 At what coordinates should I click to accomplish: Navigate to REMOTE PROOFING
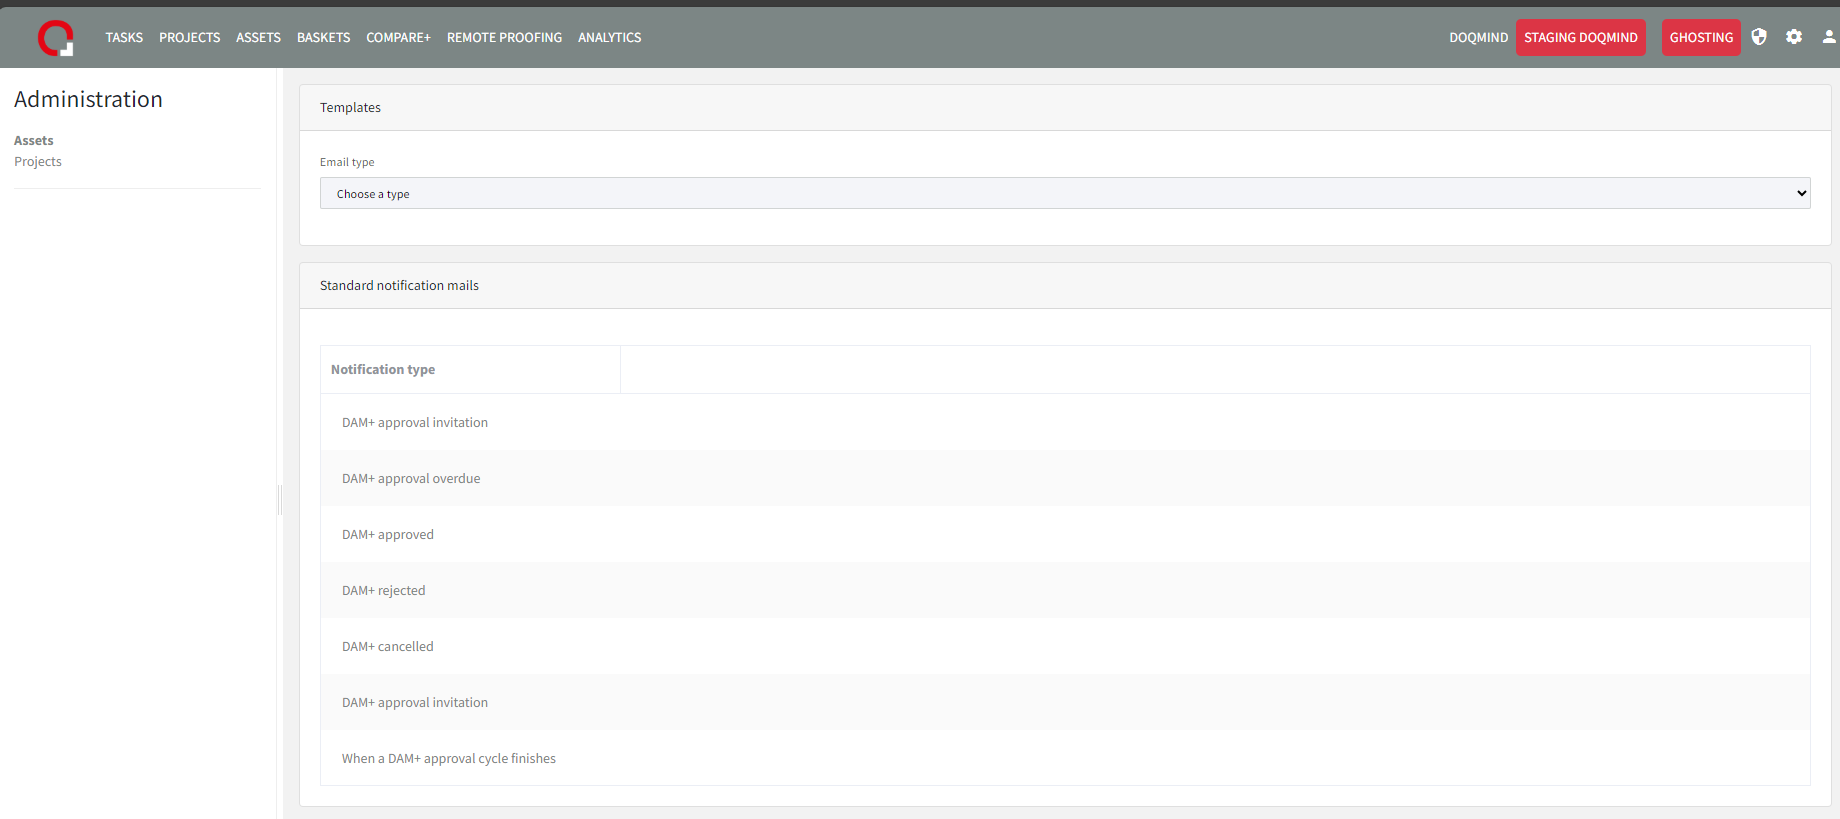(504, 38)
